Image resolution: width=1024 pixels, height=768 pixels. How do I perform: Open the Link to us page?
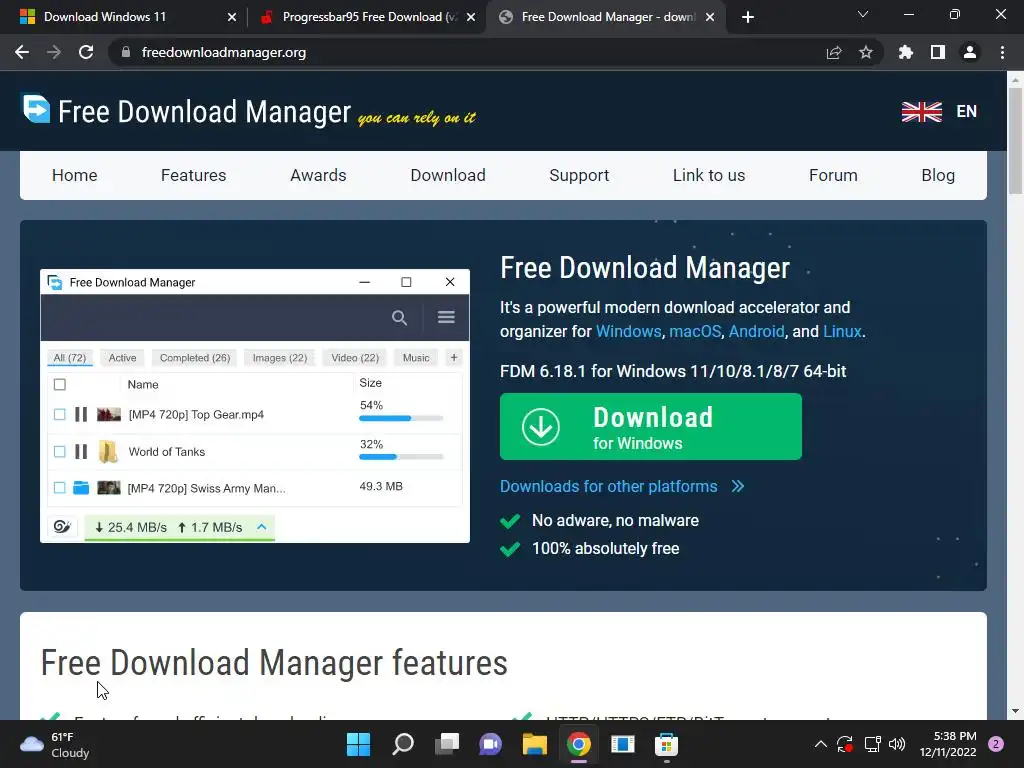pos(709,175)
